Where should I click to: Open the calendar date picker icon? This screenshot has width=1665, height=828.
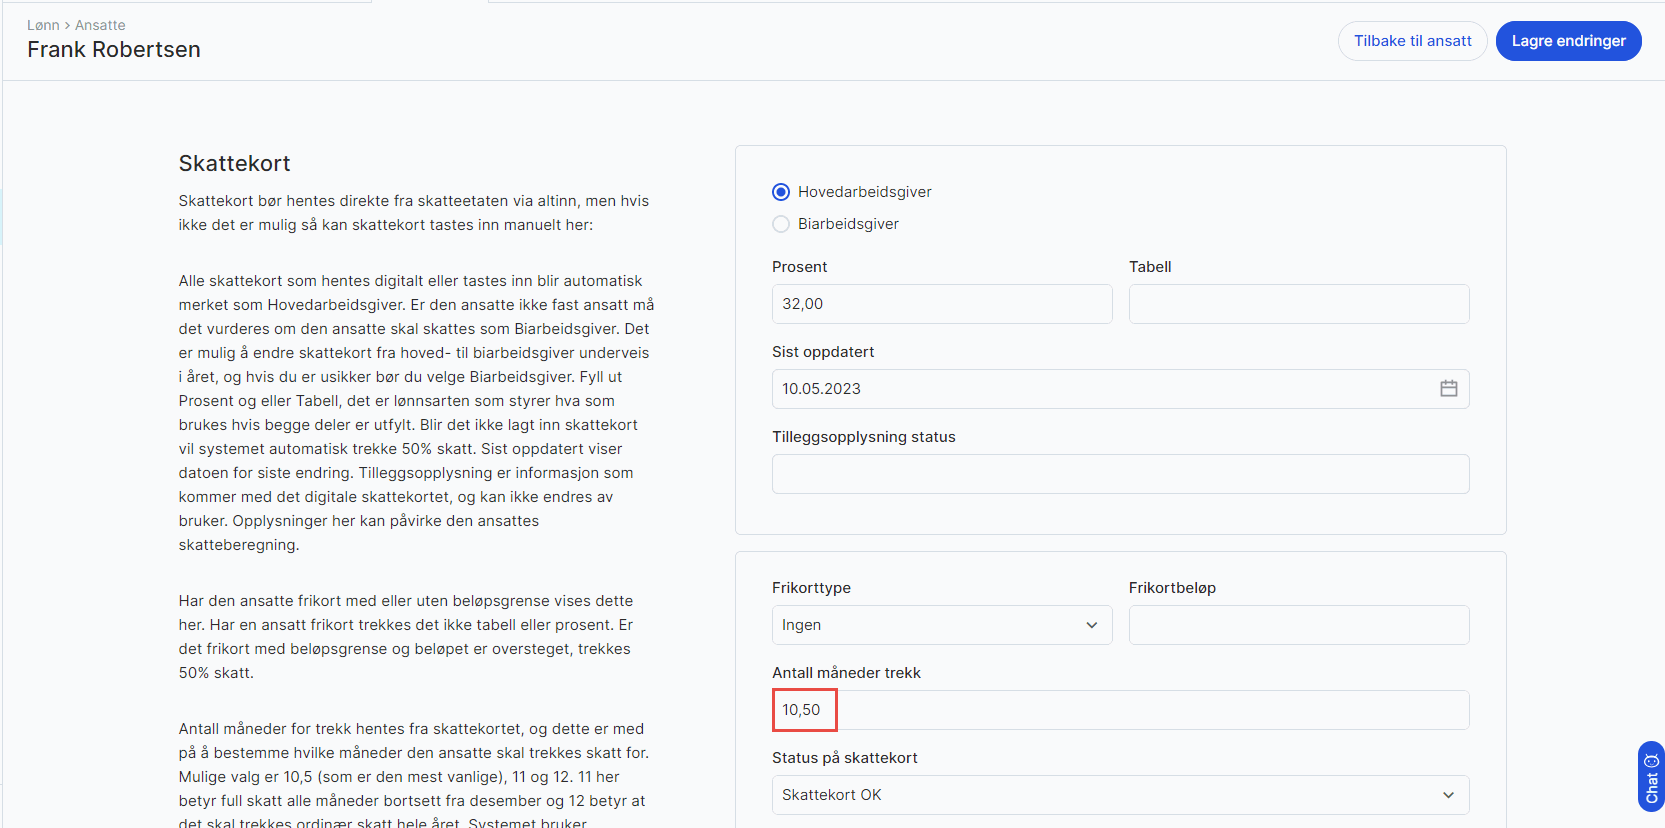pyautogui.click(x=1448, y=389)
